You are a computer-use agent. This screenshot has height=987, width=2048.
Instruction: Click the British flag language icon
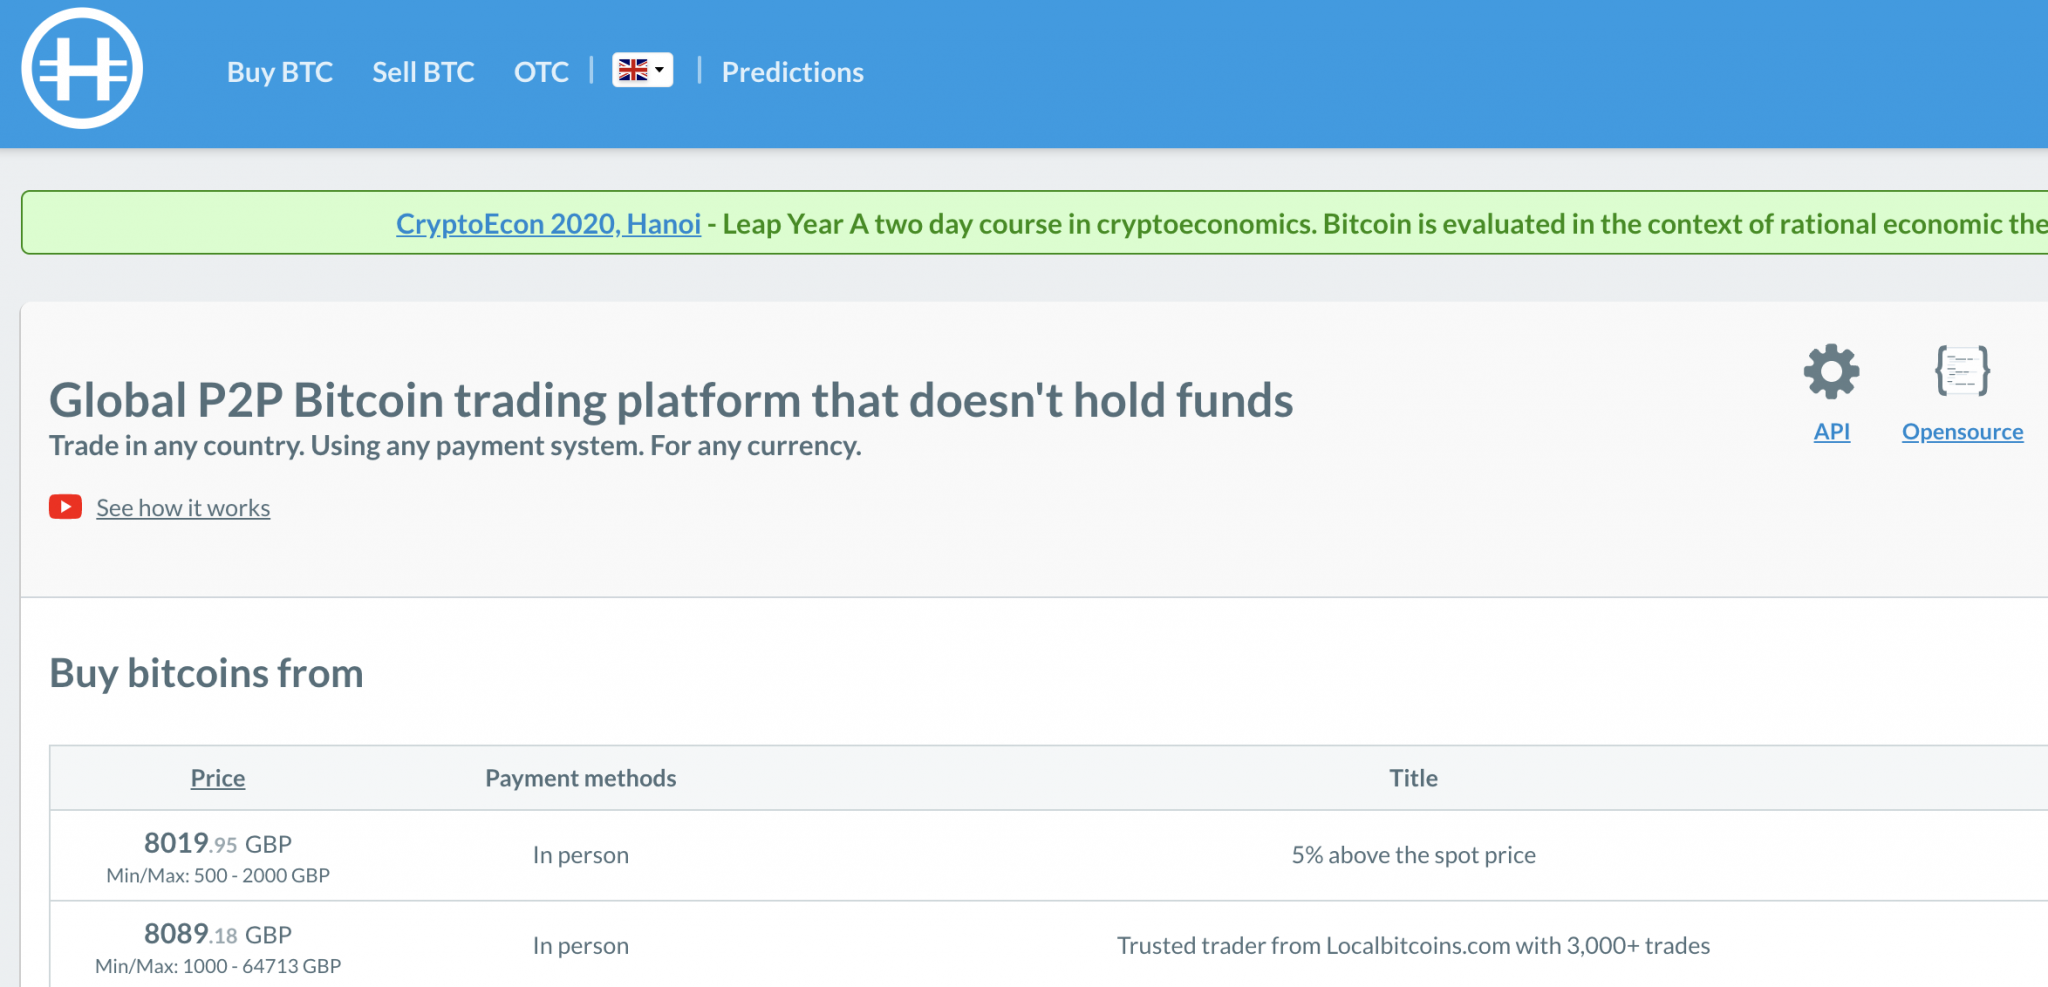pos(635,70)
